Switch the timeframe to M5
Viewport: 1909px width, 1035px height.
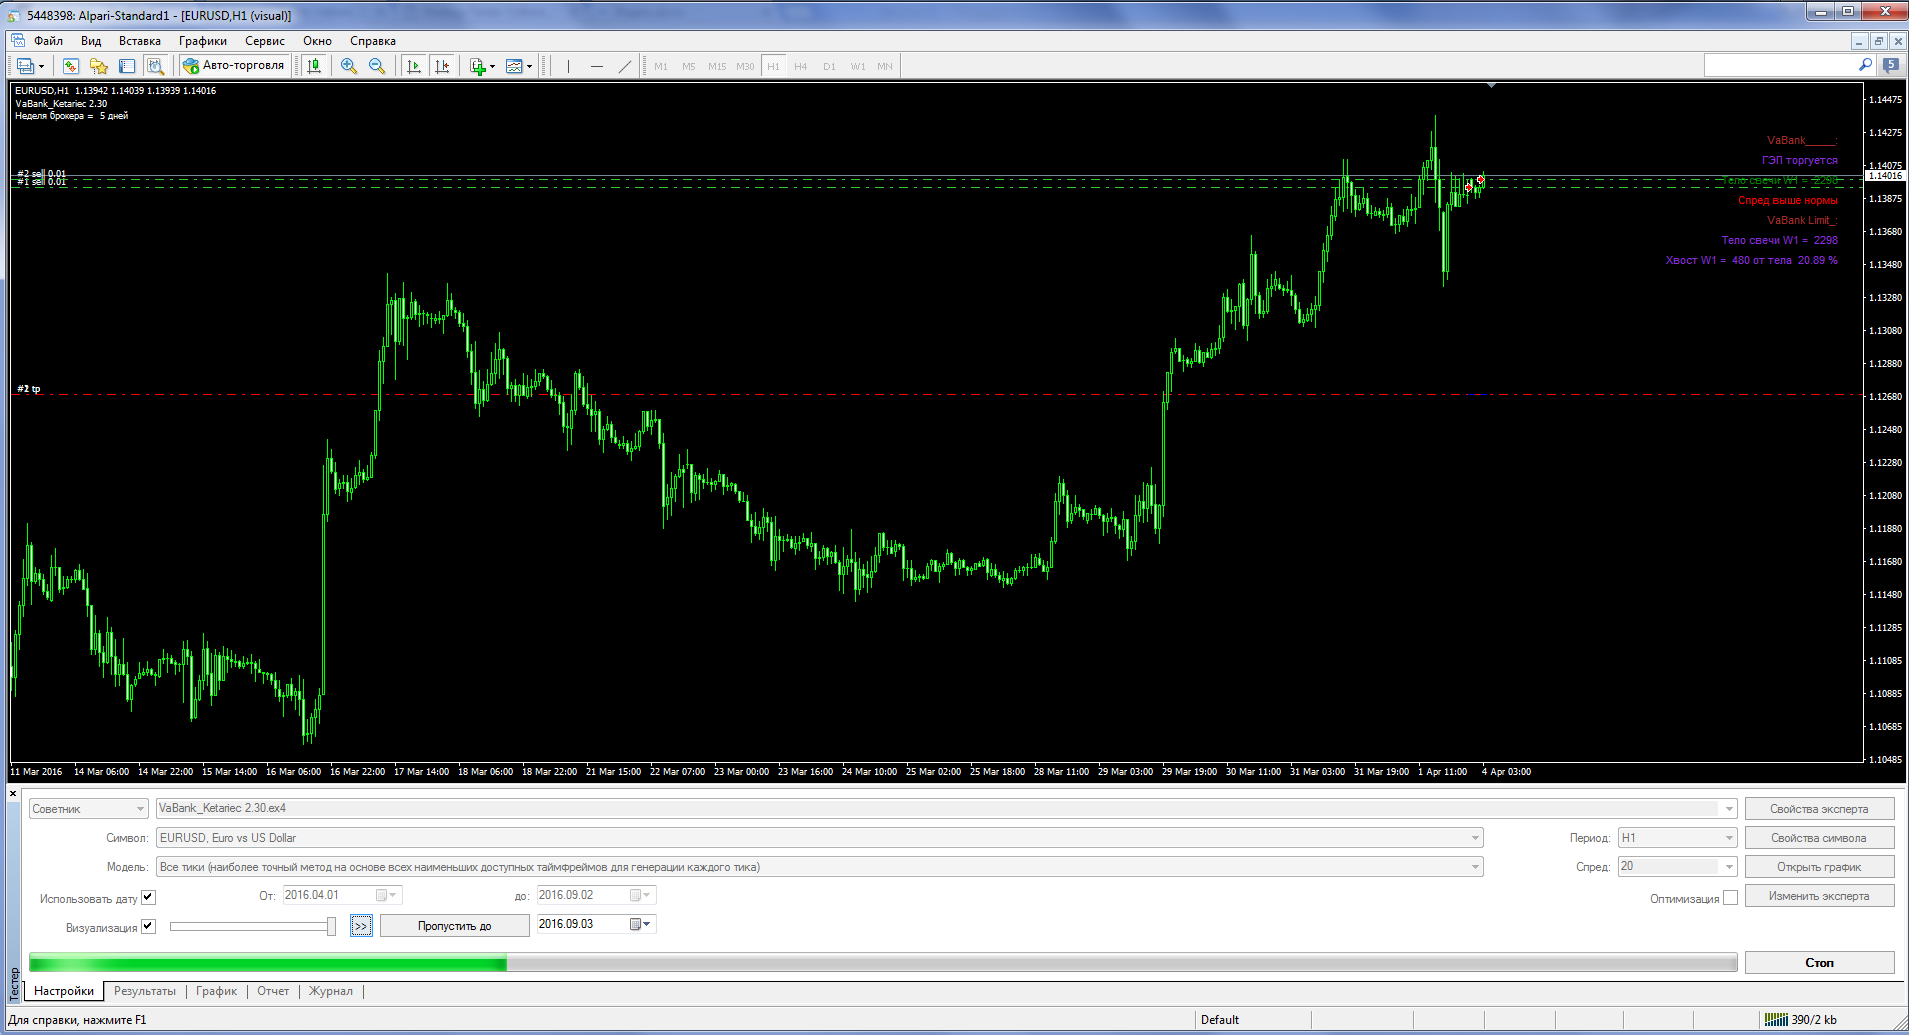[x=689, y=66]
